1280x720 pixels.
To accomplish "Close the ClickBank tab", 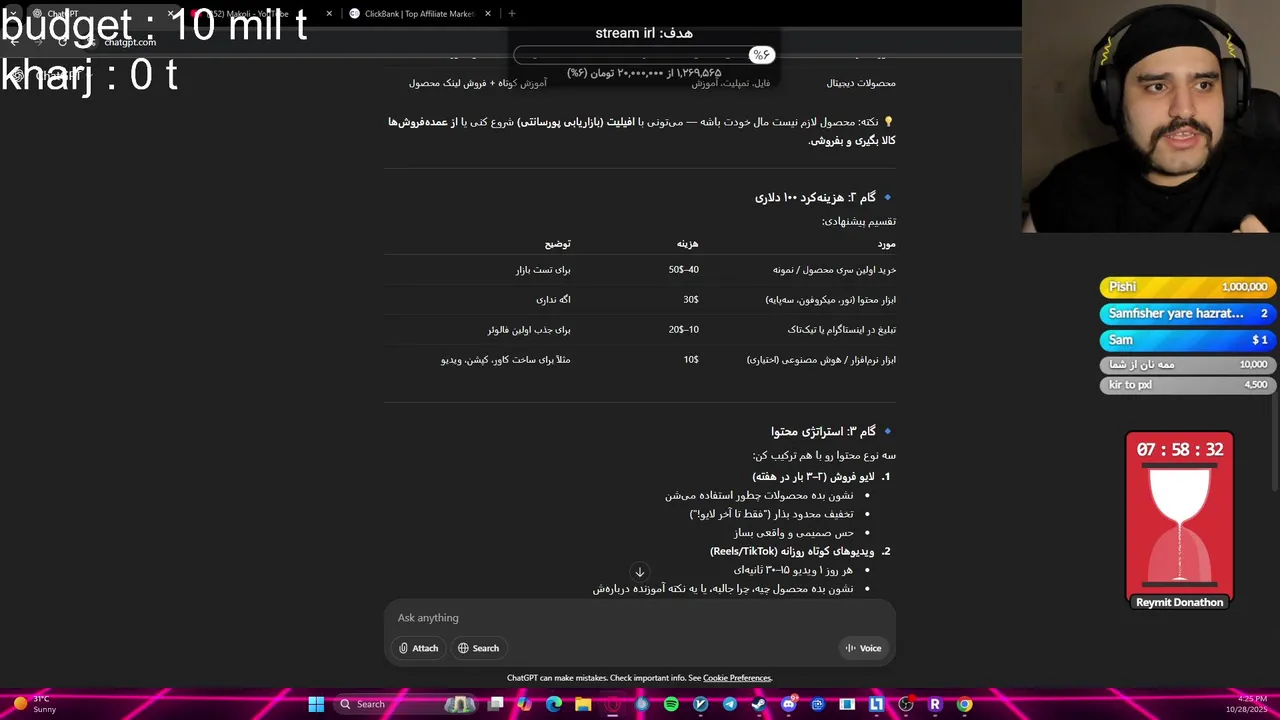I will 488,14.
